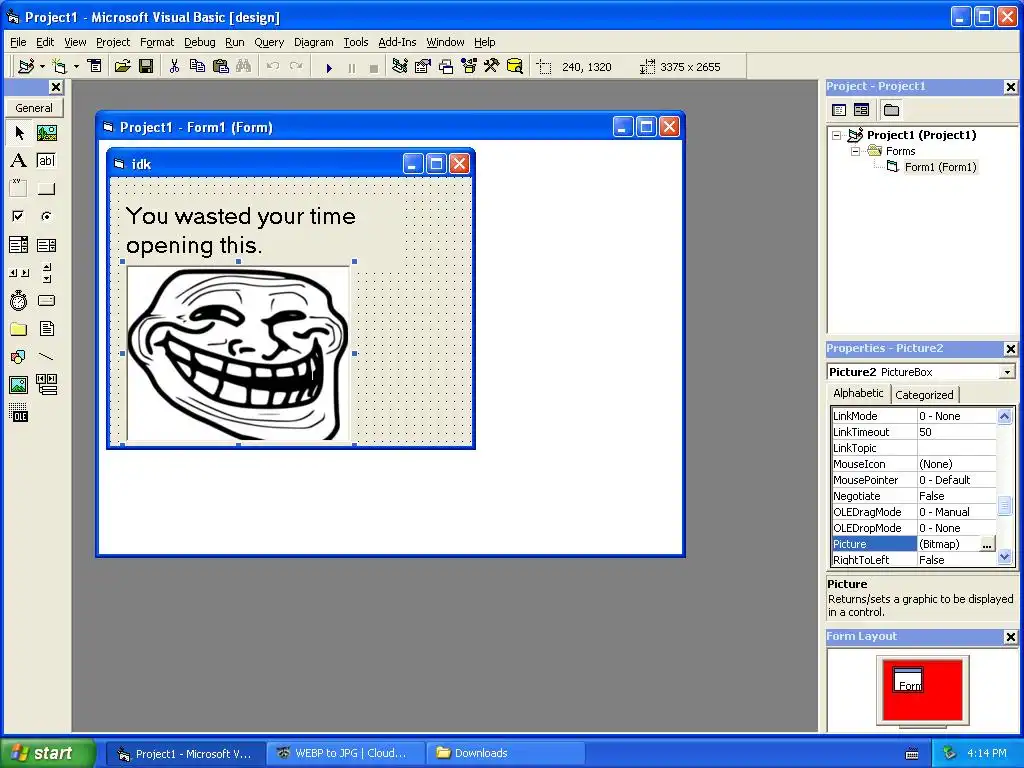Click the Menu Editor toolbar icon
Image resolution: width=1024 pixels, height=768 pixels.
(95, 67)
